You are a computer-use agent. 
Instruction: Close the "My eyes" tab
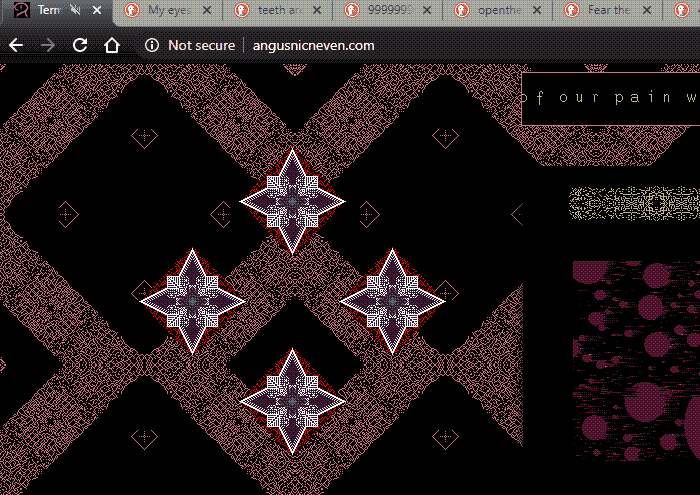206,11
